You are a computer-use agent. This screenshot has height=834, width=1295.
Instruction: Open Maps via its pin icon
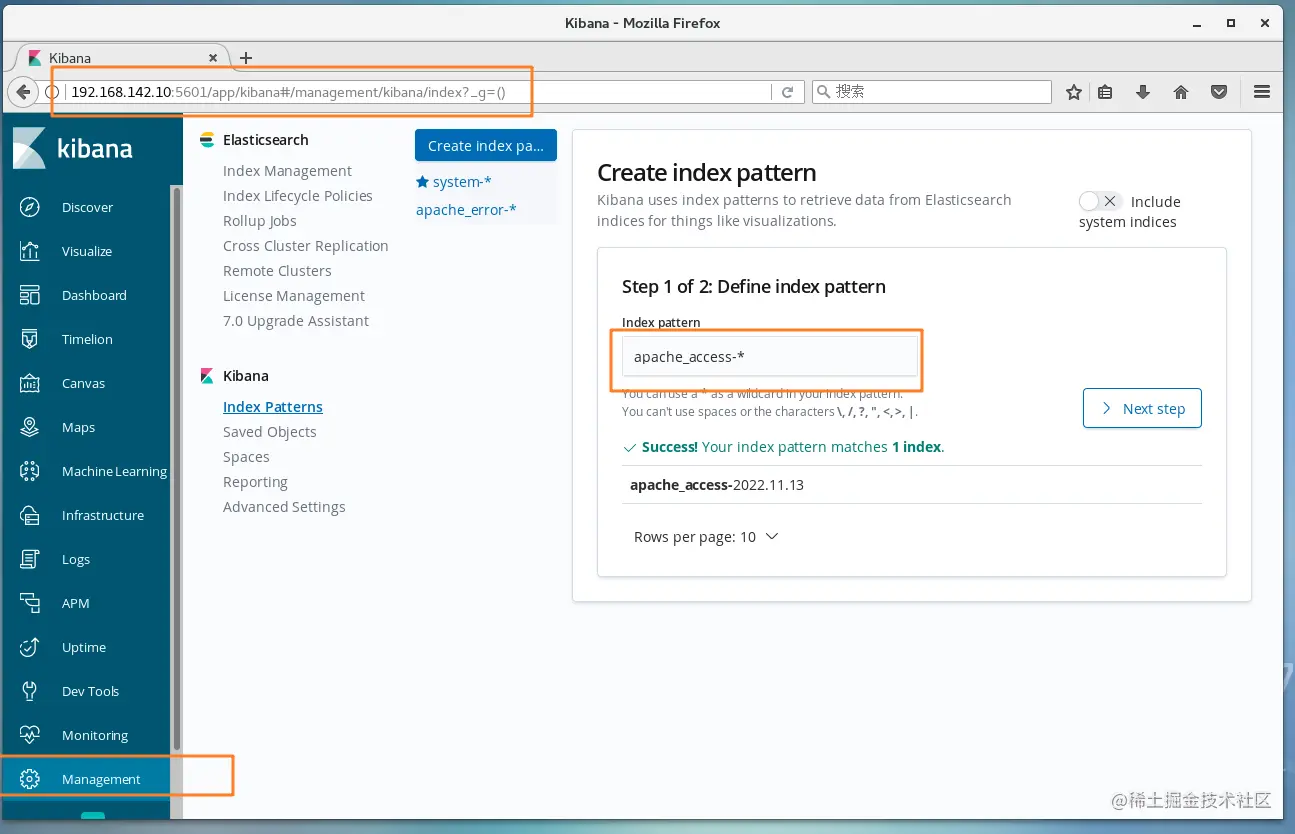[x=30, y=427]
